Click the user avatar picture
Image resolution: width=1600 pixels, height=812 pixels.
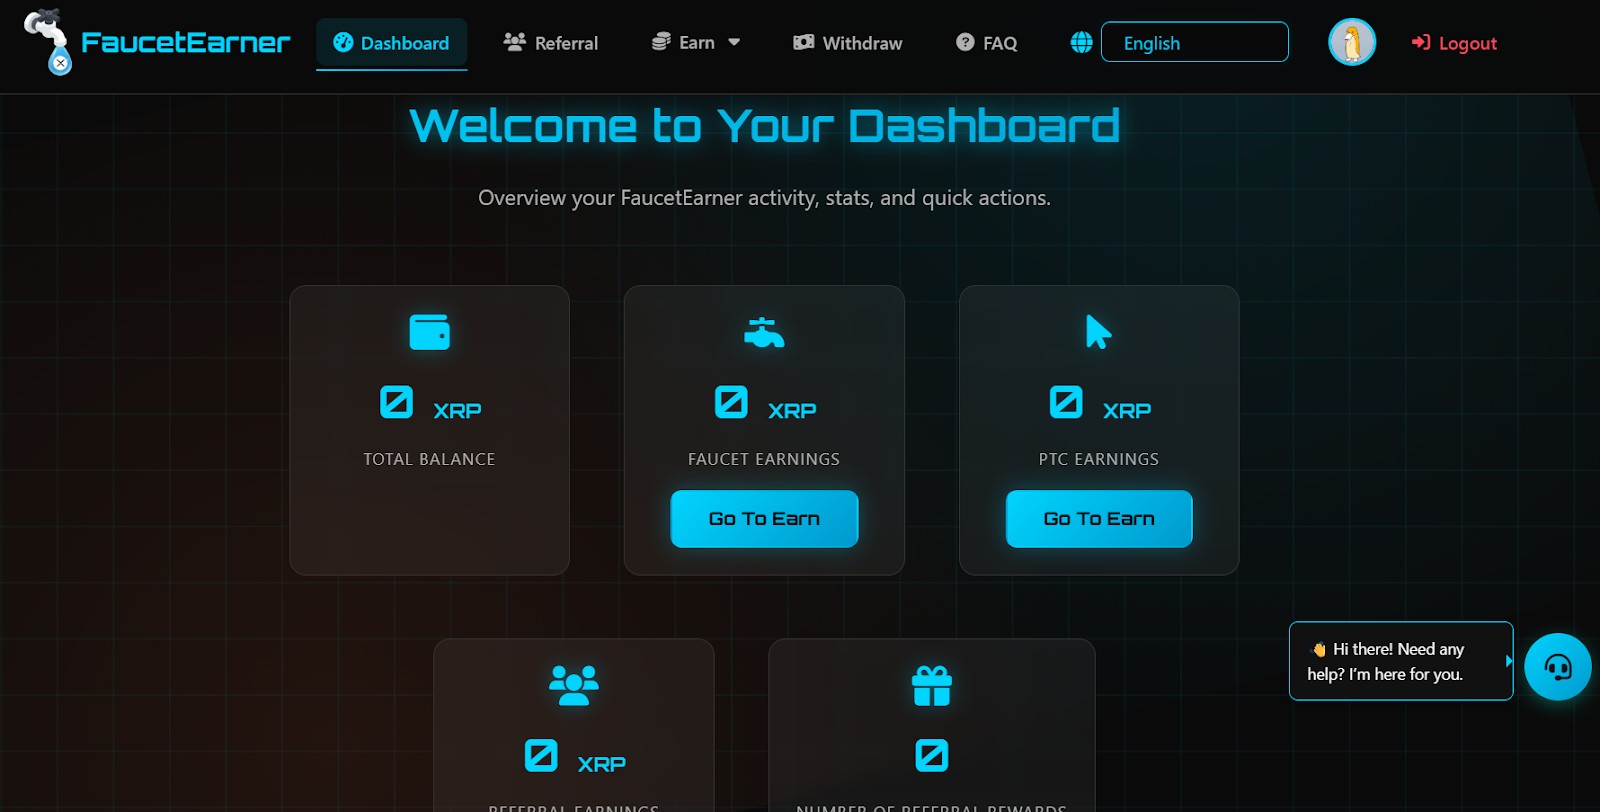click(1352, 42)
